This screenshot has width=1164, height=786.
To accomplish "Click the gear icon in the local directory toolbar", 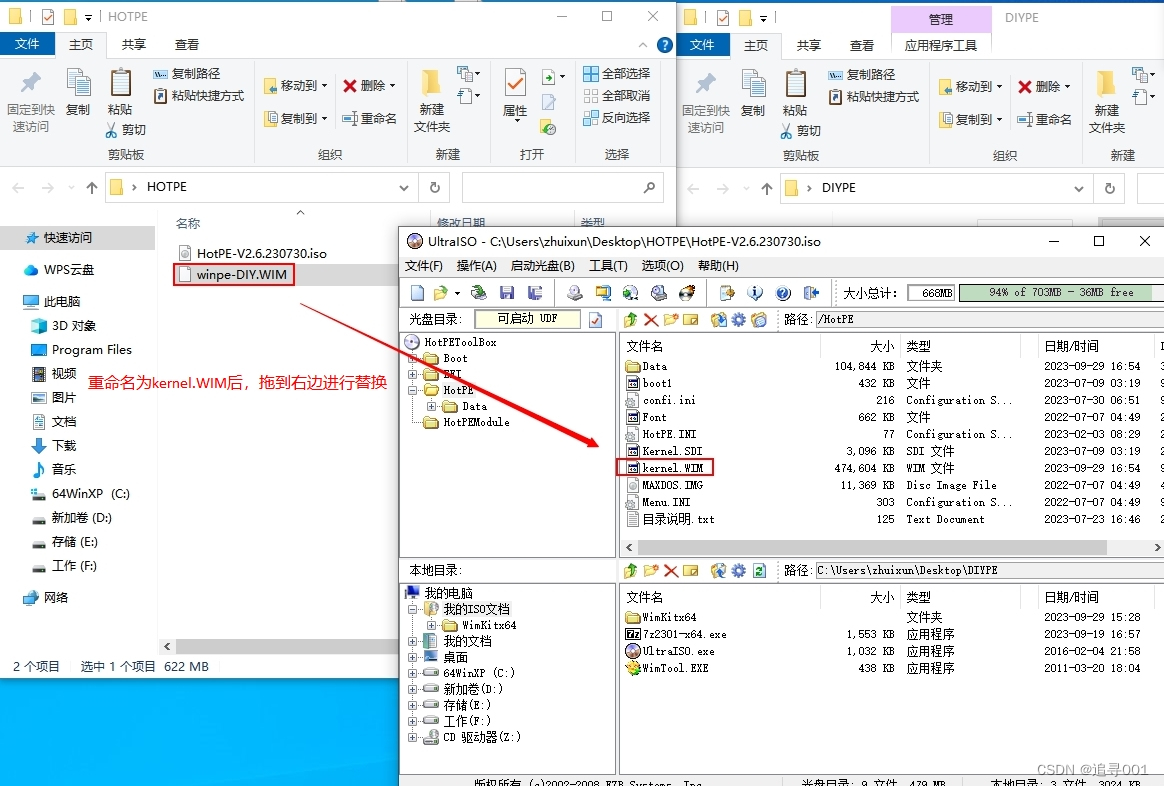I will [739, 571].
